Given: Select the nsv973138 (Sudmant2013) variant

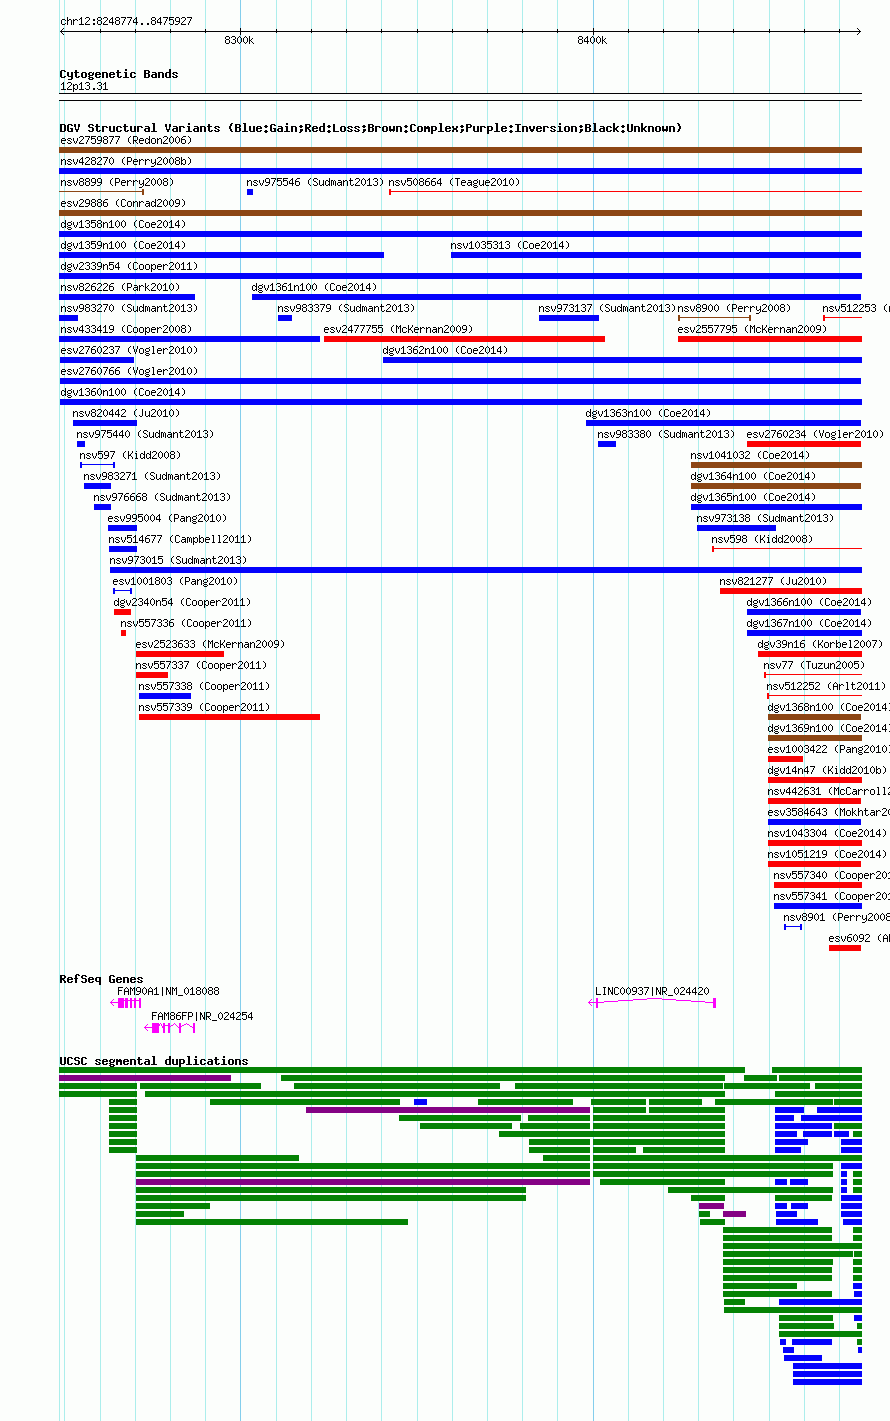Looking at the screenshot, I should point(765,518).
